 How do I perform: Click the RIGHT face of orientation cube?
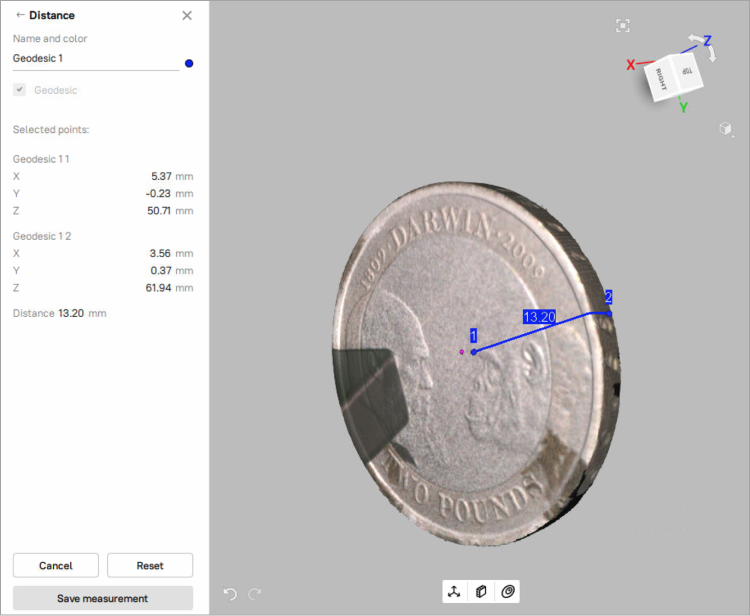coord(661,80)
